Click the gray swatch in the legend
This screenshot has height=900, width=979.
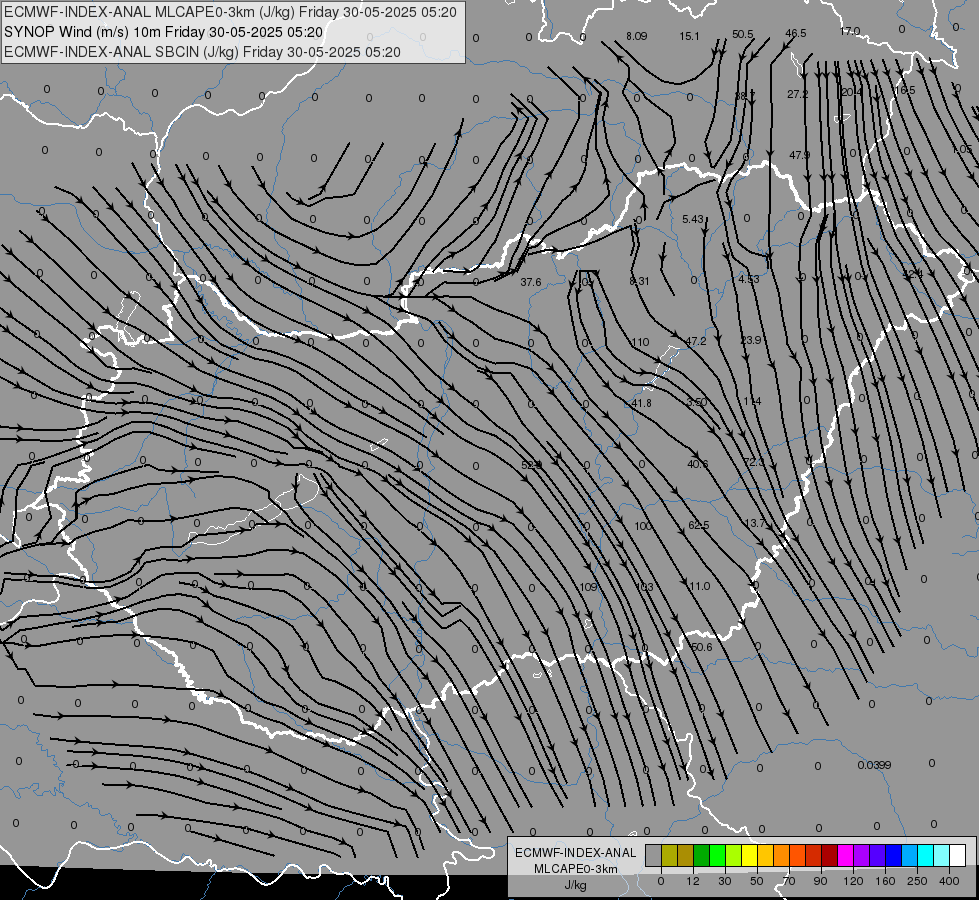tap(654, 856)
